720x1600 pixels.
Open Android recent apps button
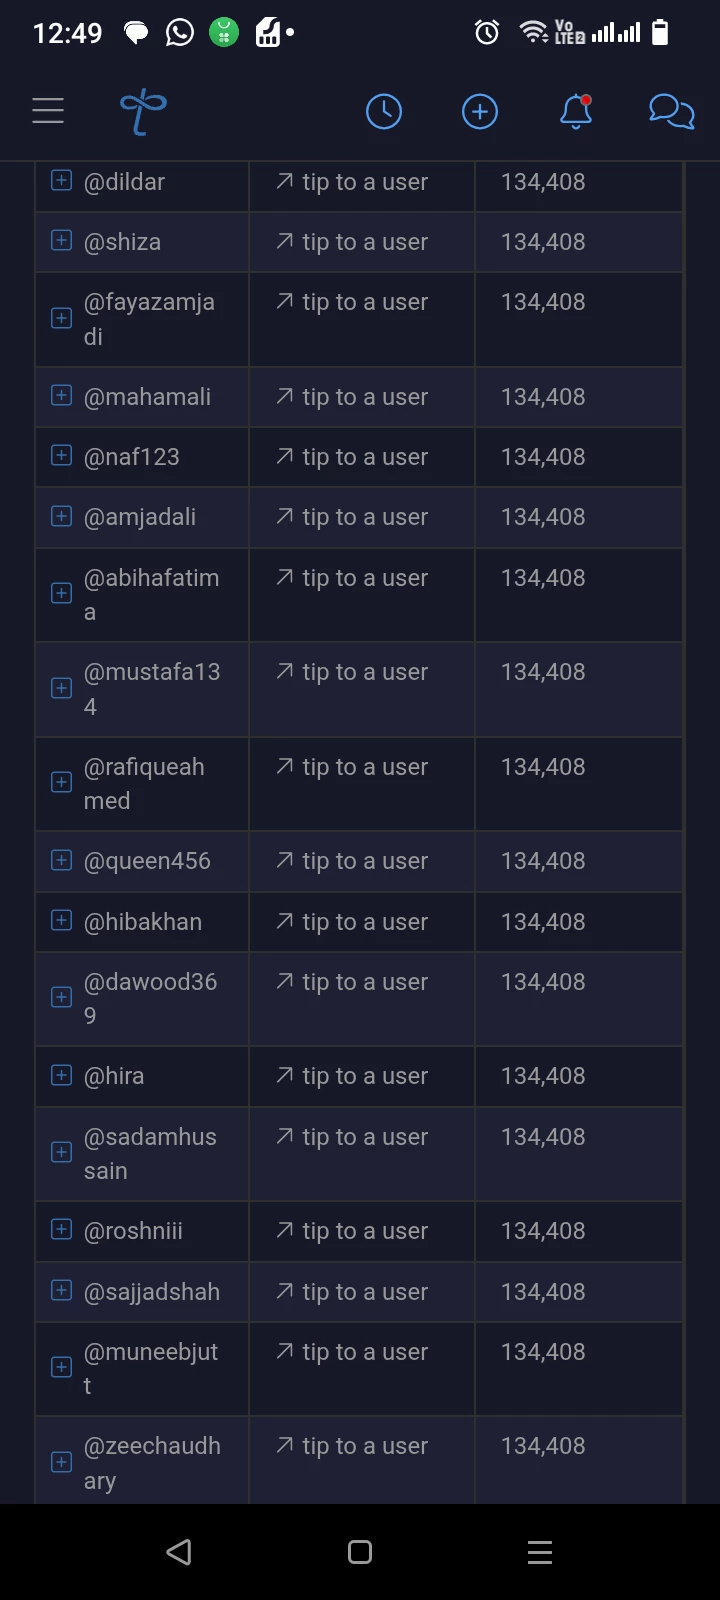[540, 1552]
